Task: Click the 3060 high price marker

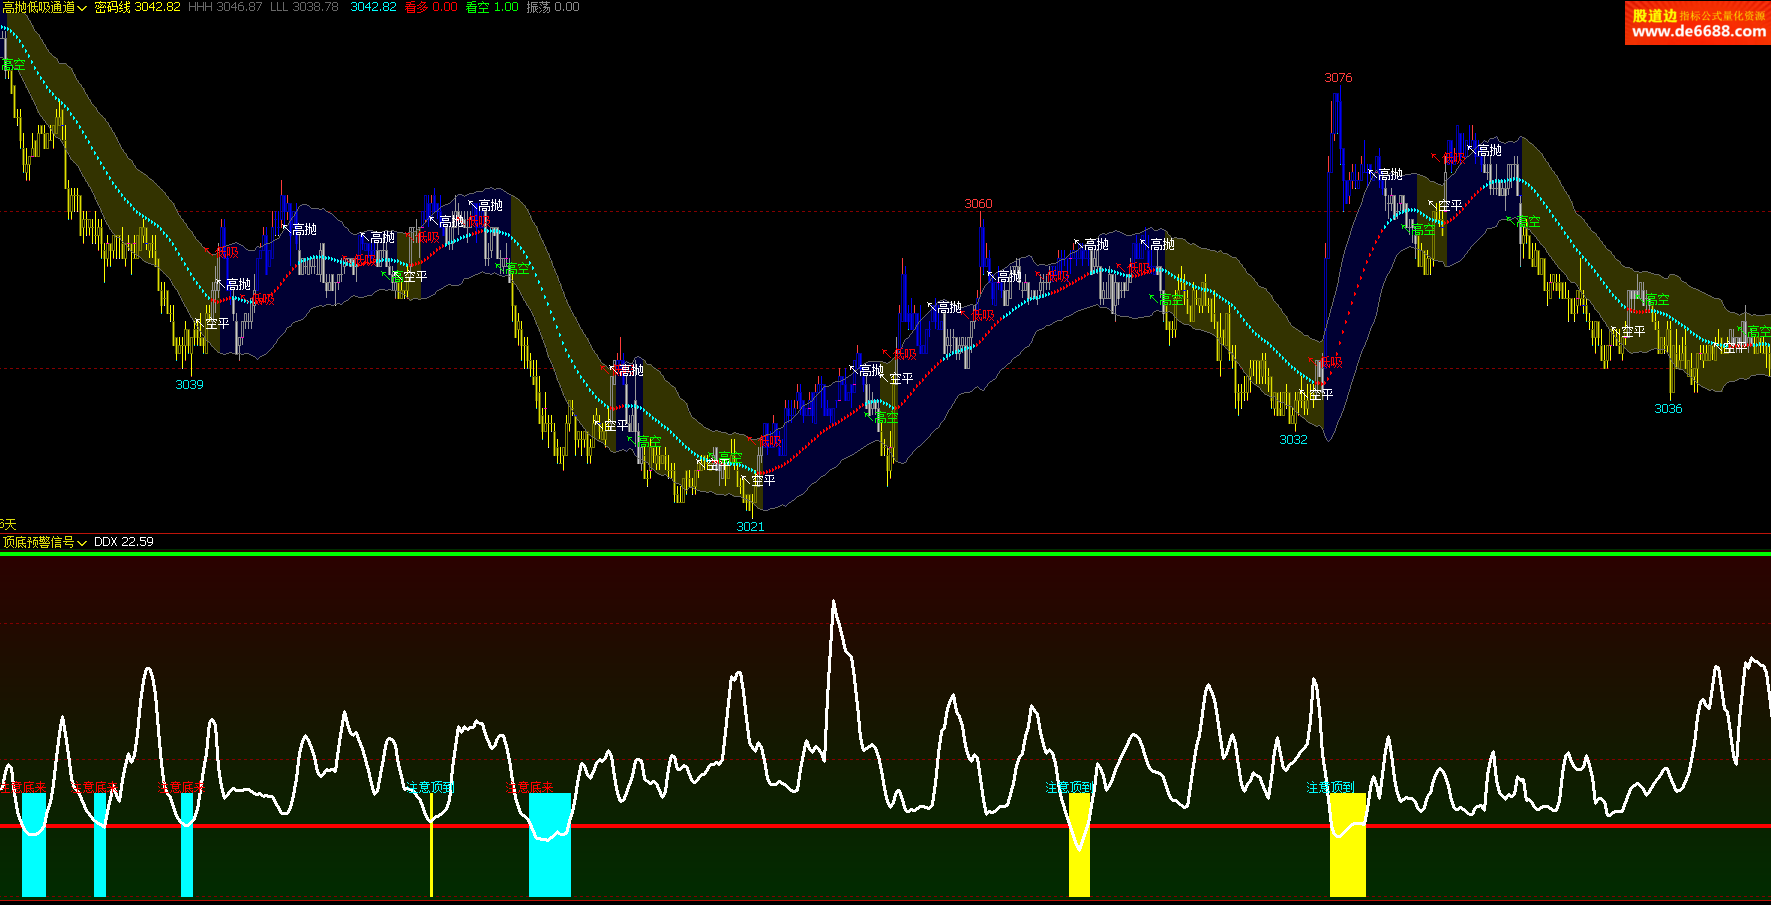Action: tap(978, 204)
